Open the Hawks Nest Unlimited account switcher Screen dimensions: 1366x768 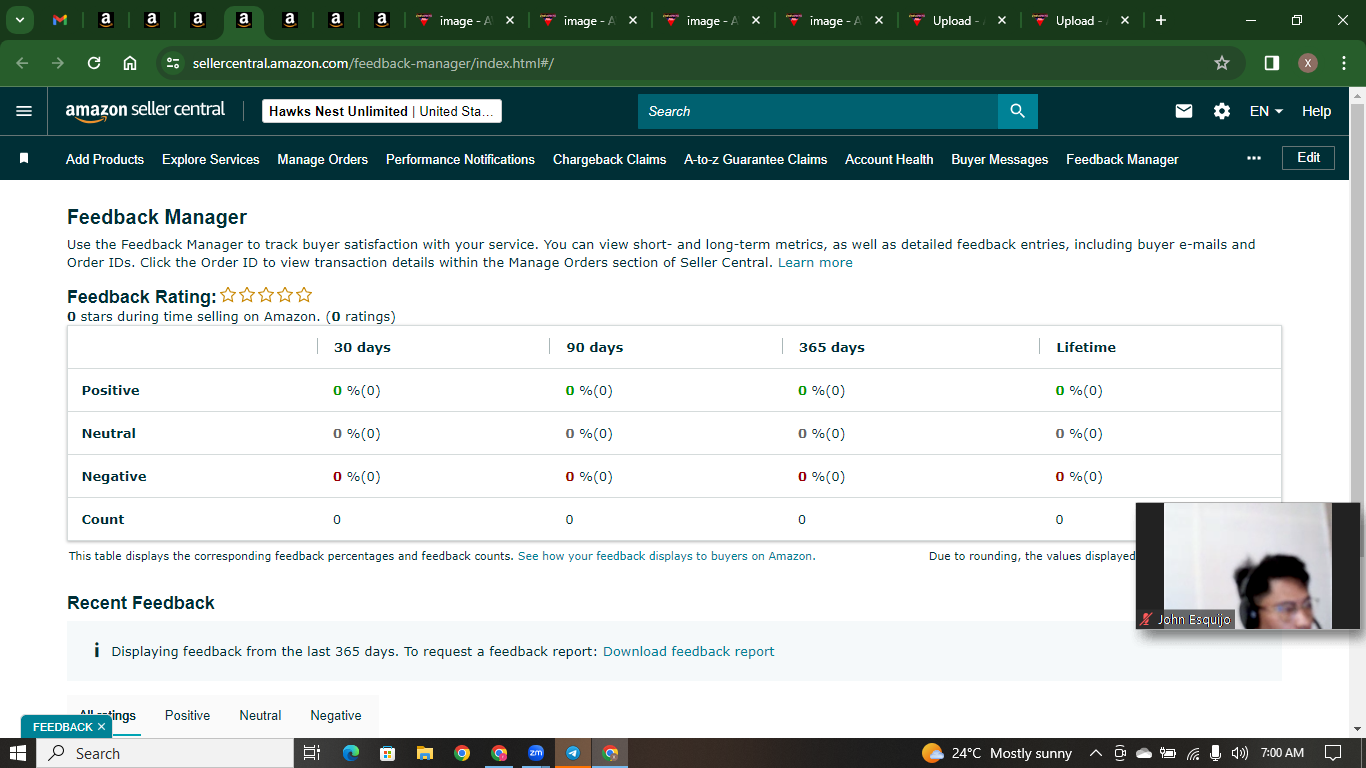382,111
